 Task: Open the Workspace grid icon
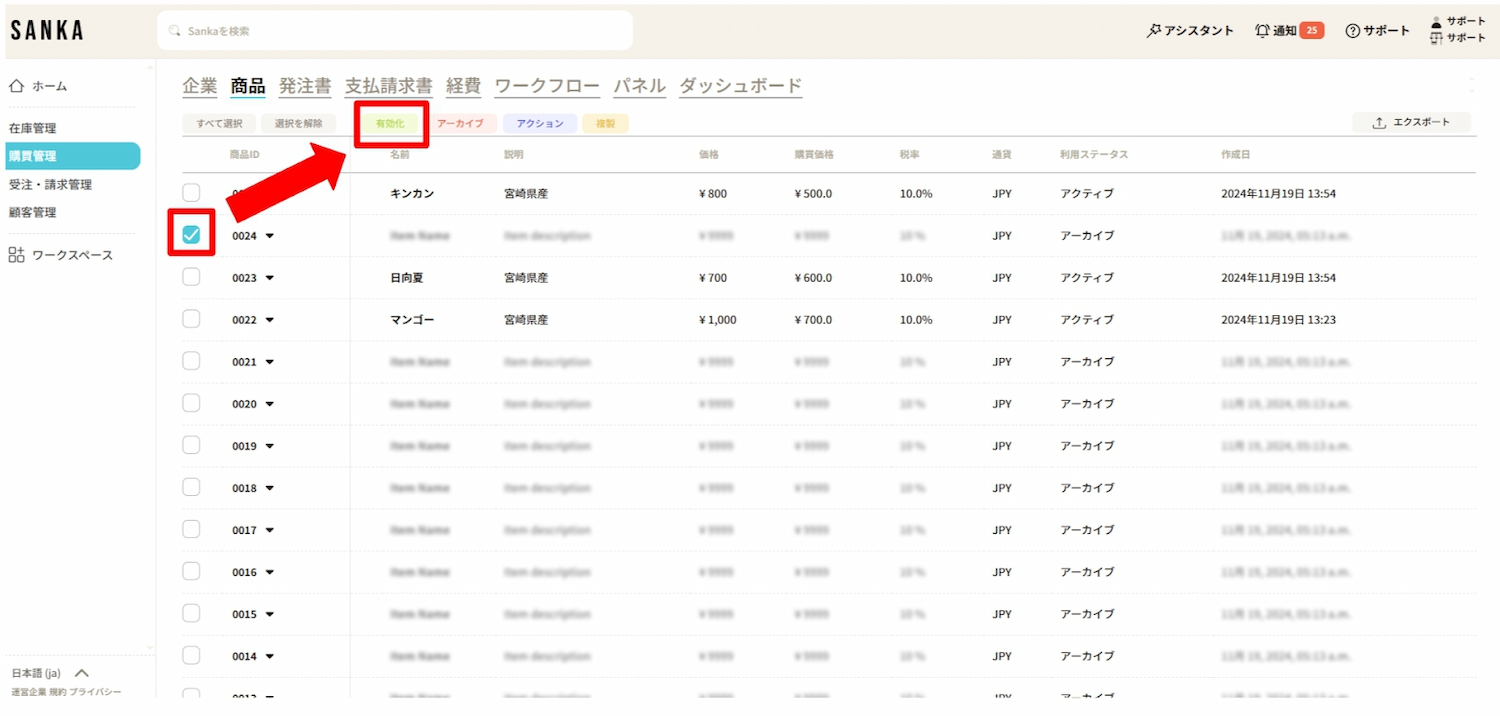[16, 255]
